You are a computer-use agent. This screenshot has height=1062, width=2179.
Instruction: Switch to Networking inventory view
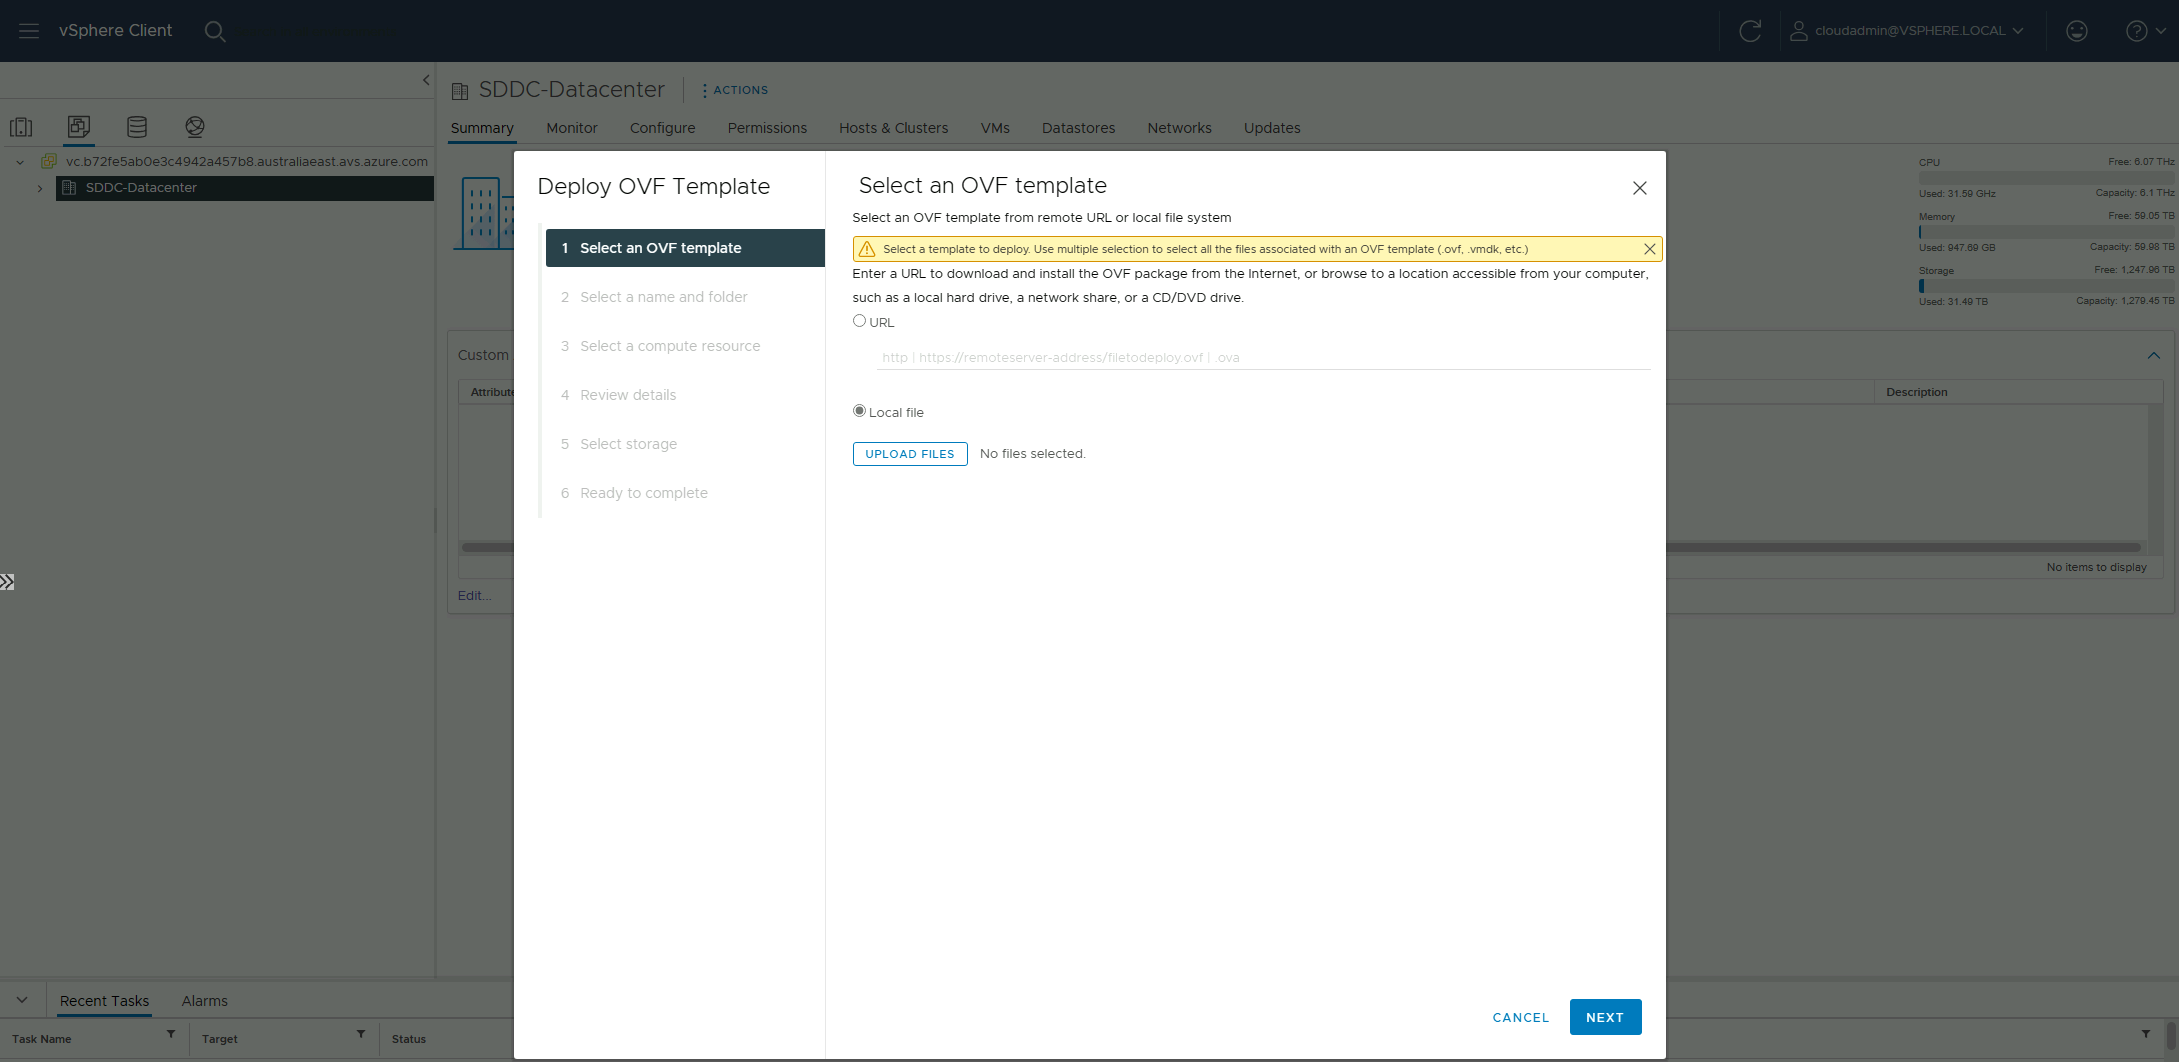pos(195,127)
